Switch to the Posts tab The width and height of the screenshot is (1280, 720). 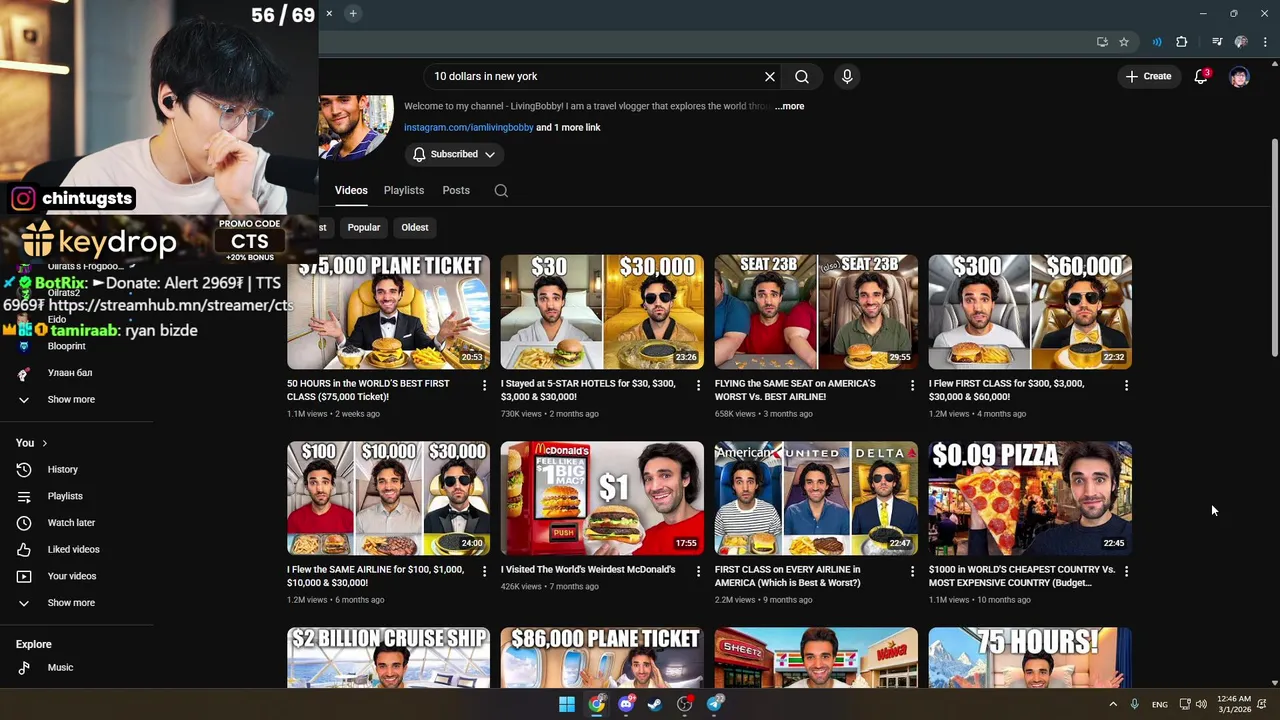point(456,190)
